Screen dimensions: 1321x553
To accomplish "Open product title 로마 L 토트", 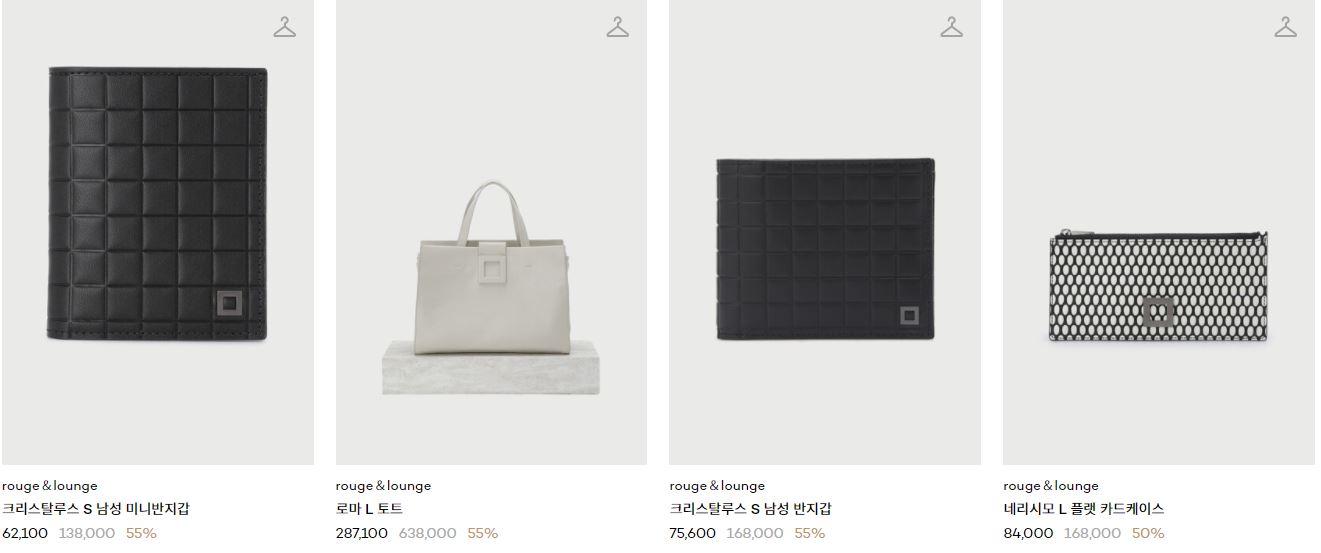I will (369, 509).
